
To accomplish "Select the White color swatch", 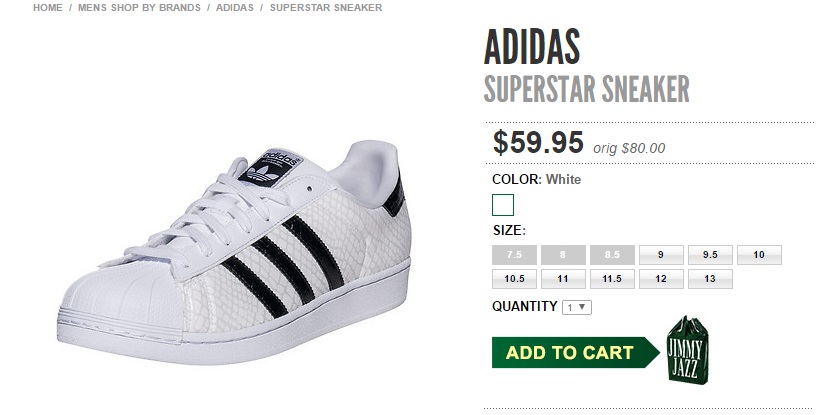I will pyautogui.click(x=503, y=206).
